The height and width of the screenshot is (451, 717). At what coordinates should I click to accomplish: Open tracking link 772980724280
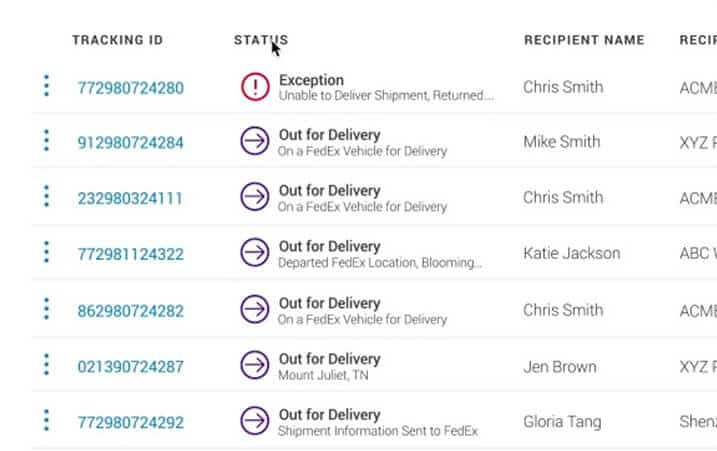coord(130,88)
